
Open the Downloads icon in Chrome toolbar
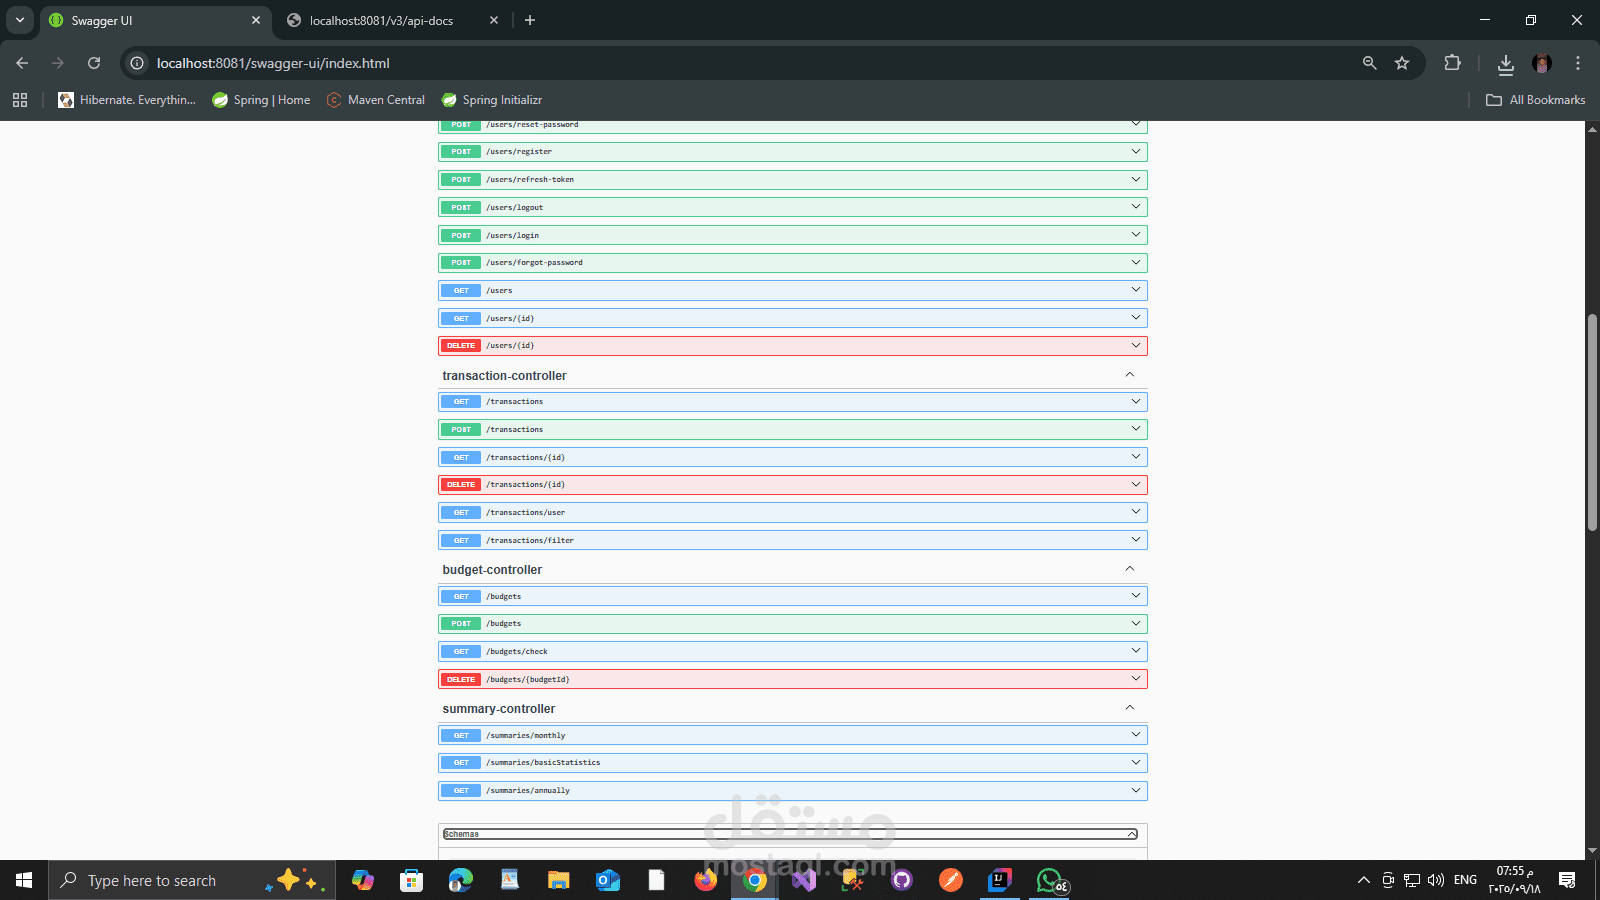(1505, 64)
